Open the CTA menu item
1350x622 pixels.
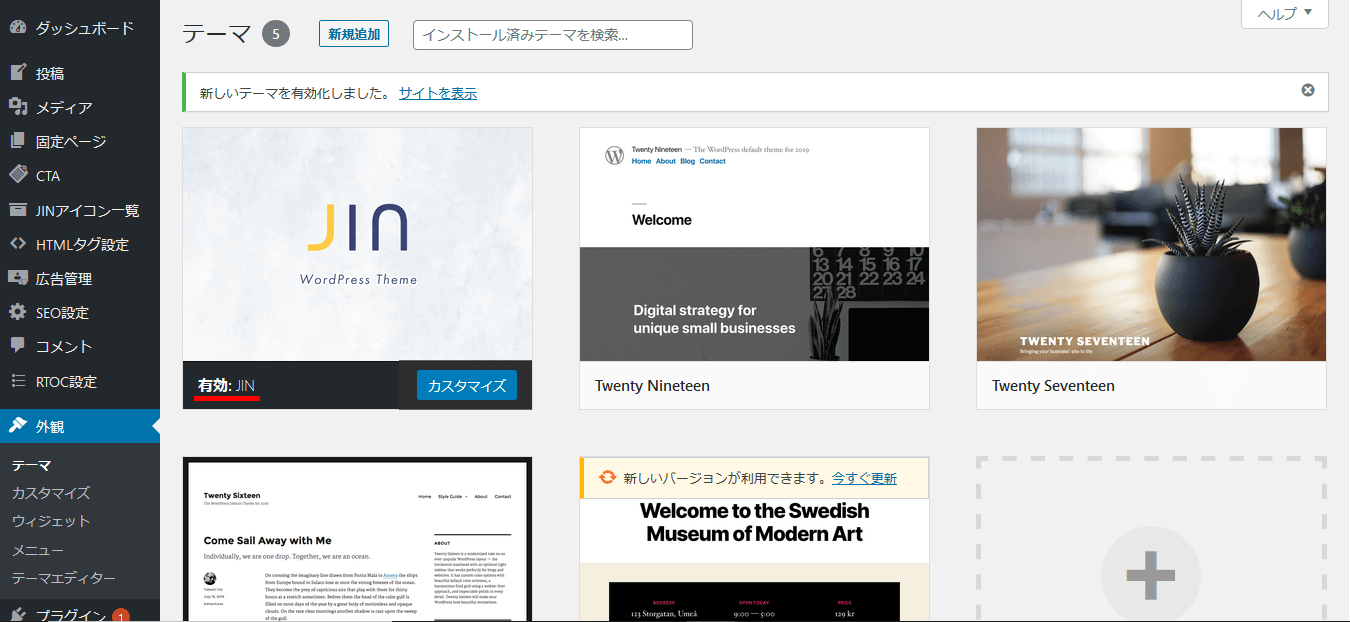48,175
